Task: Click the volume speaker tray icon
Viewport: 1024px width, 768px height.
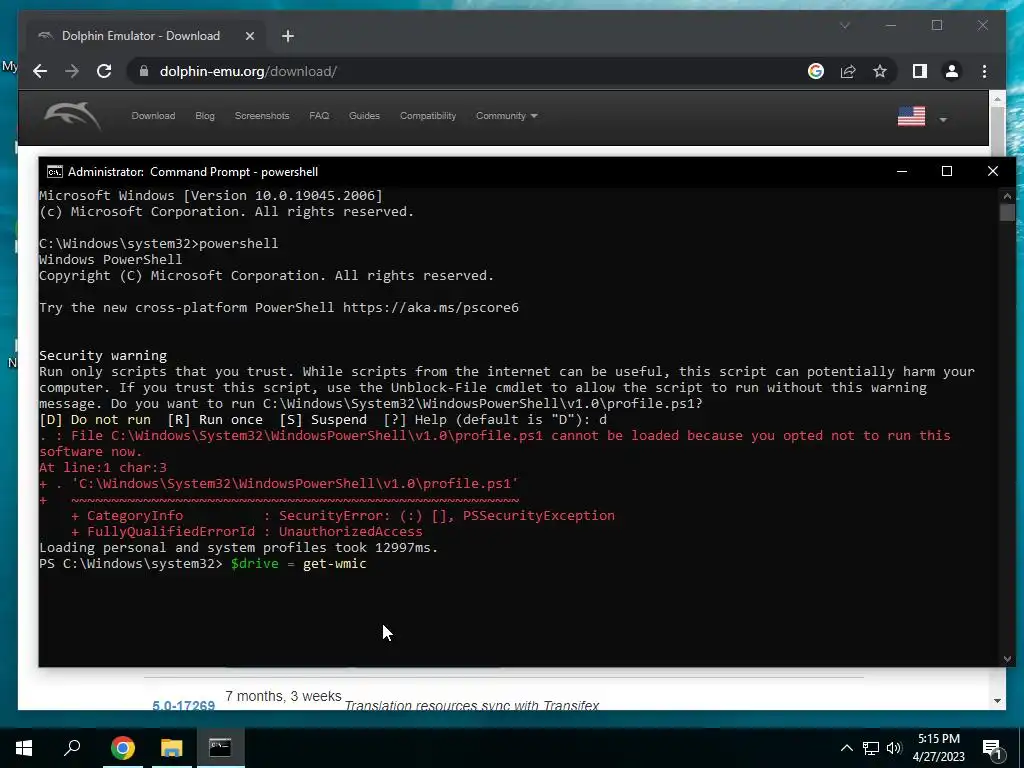Action: (894, 748)
